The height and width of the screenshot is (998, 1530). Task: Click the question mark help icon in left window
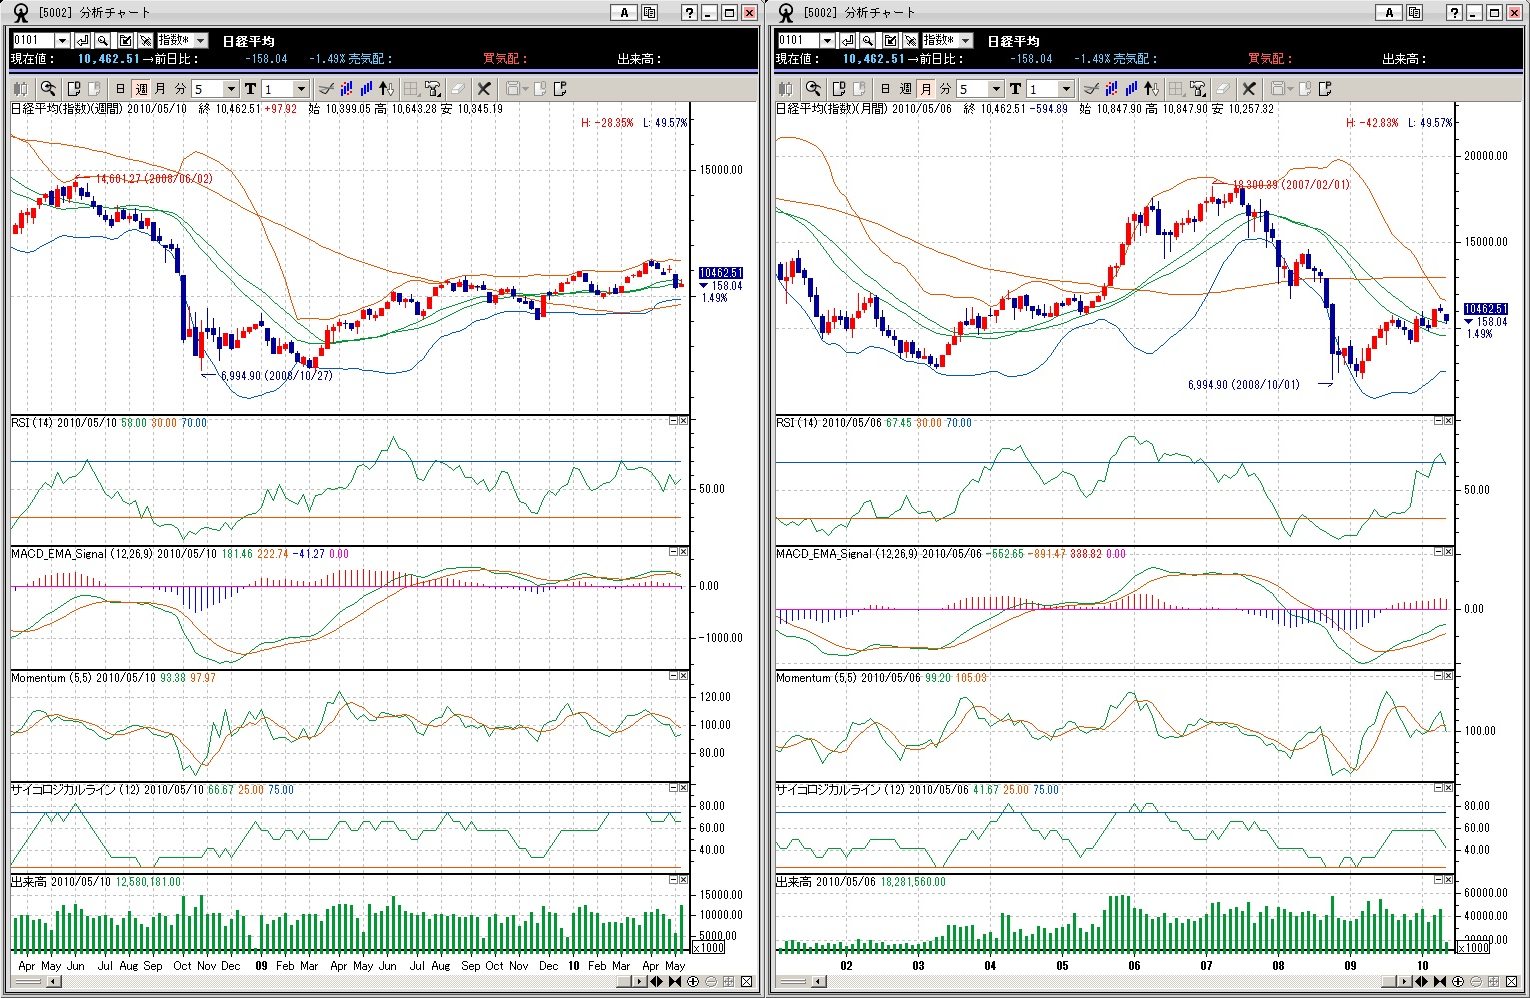[x=689, y=13]
